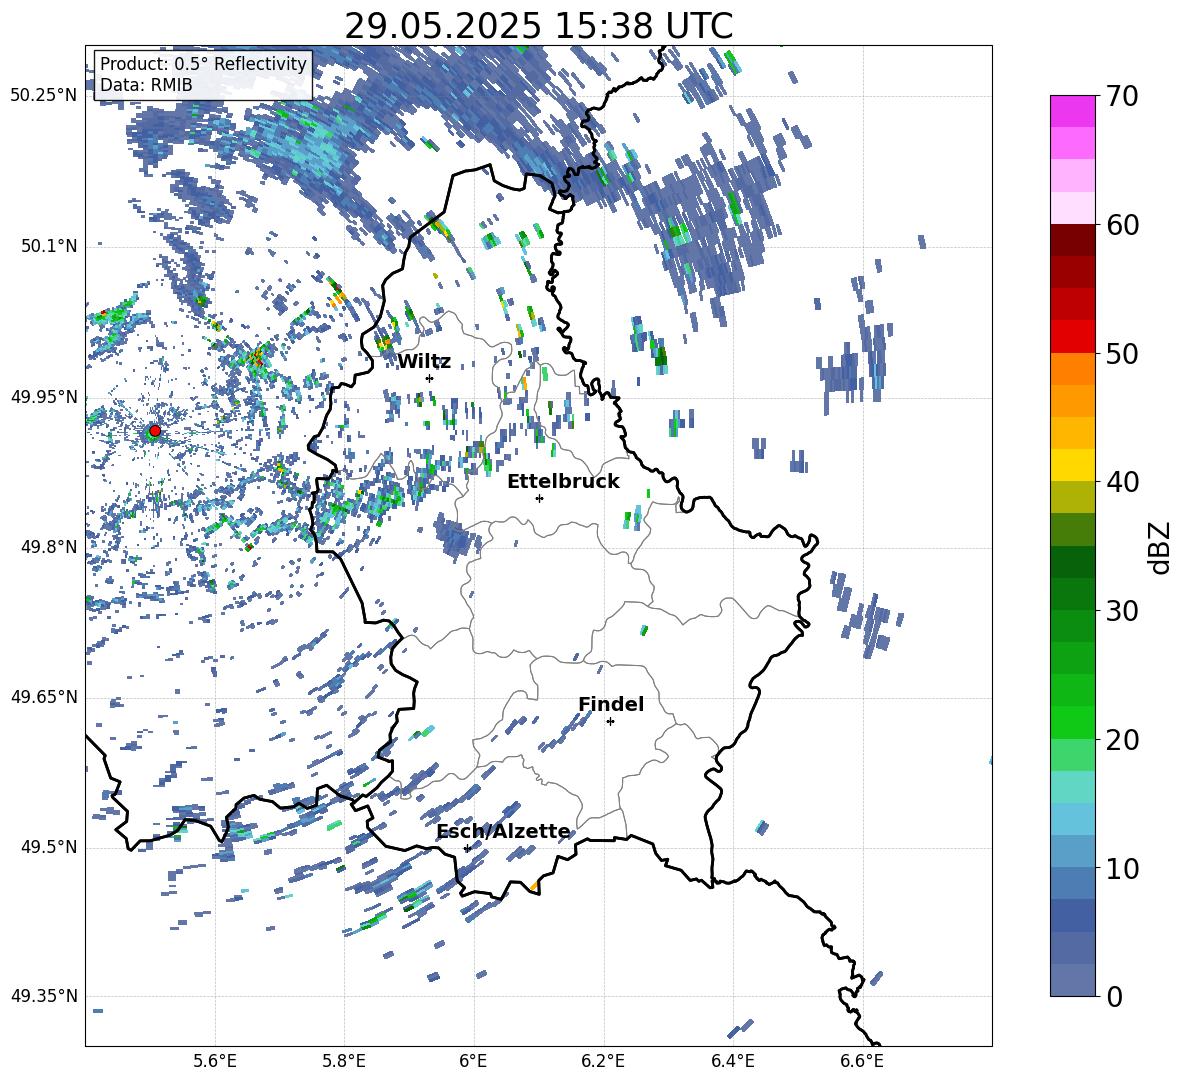Click the 5.6°E longitude label
Image resolution: width=1184 pixels, height=1081 pixels.
pos(215,1061)
